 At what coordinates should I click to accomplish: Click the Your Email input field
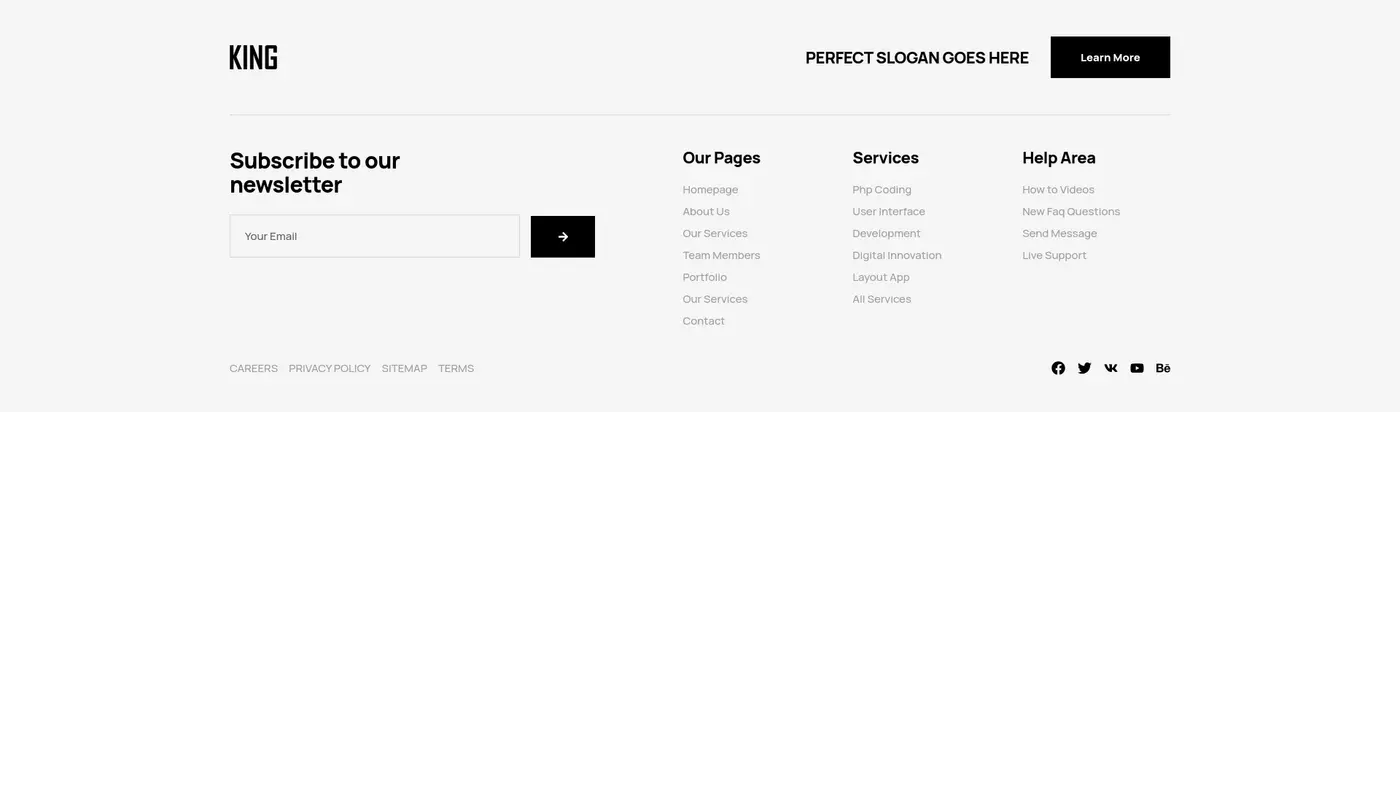point(374,236)
